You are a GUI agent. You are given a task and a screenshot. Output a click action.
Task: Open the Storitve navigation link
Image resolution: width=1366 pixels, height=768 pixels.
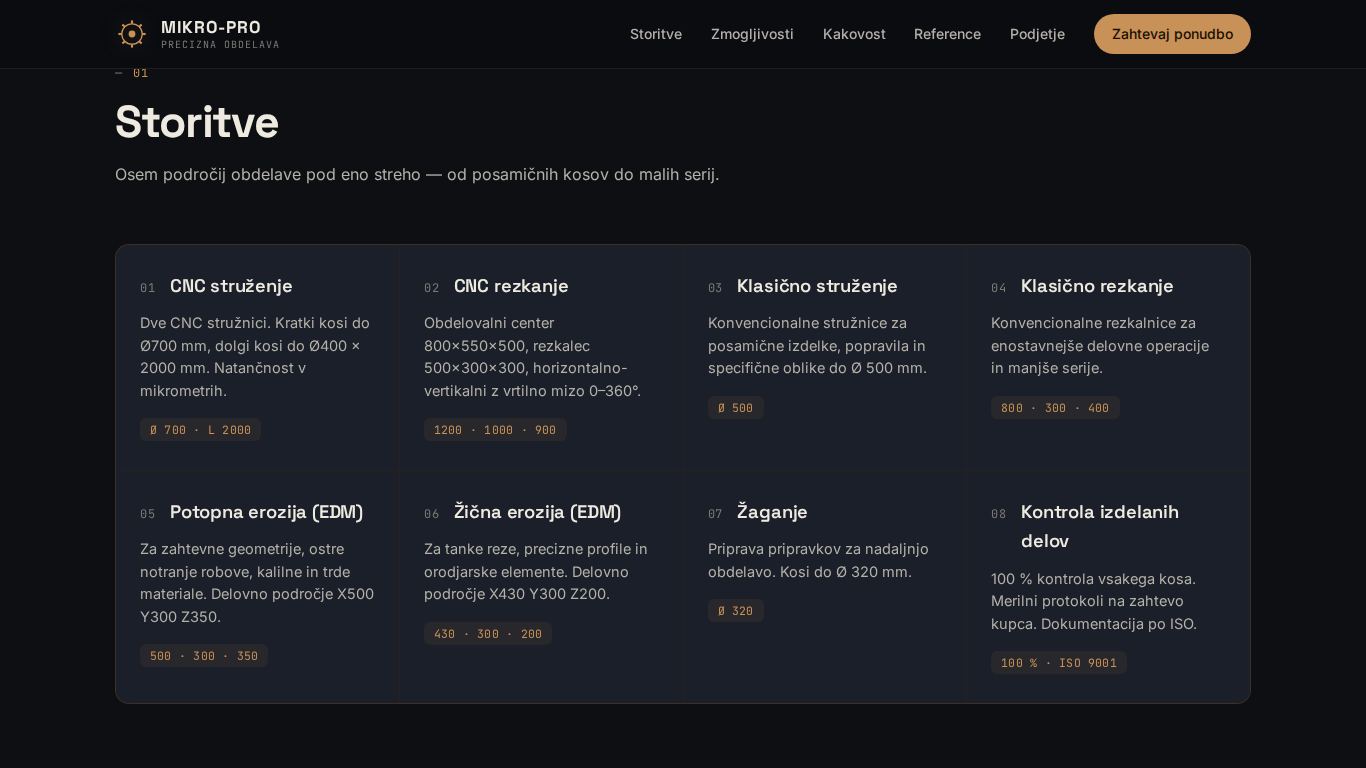656,34
